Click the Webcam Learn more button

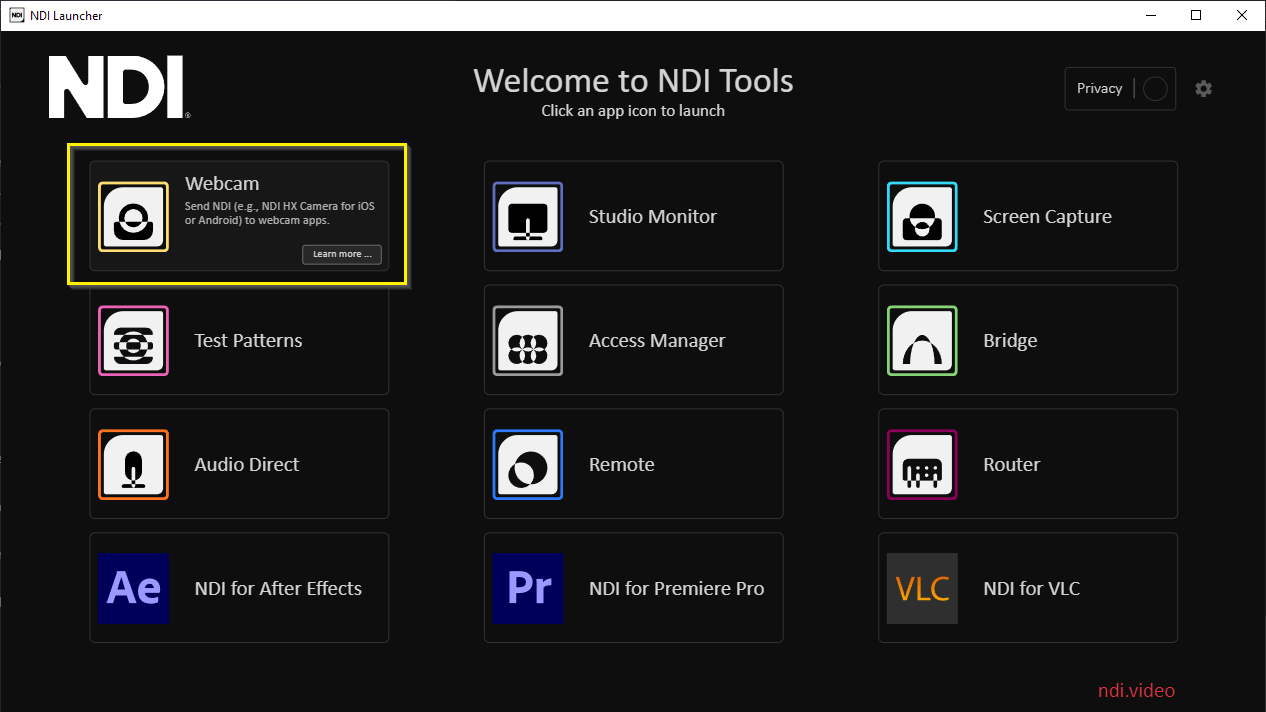(342, 254)
